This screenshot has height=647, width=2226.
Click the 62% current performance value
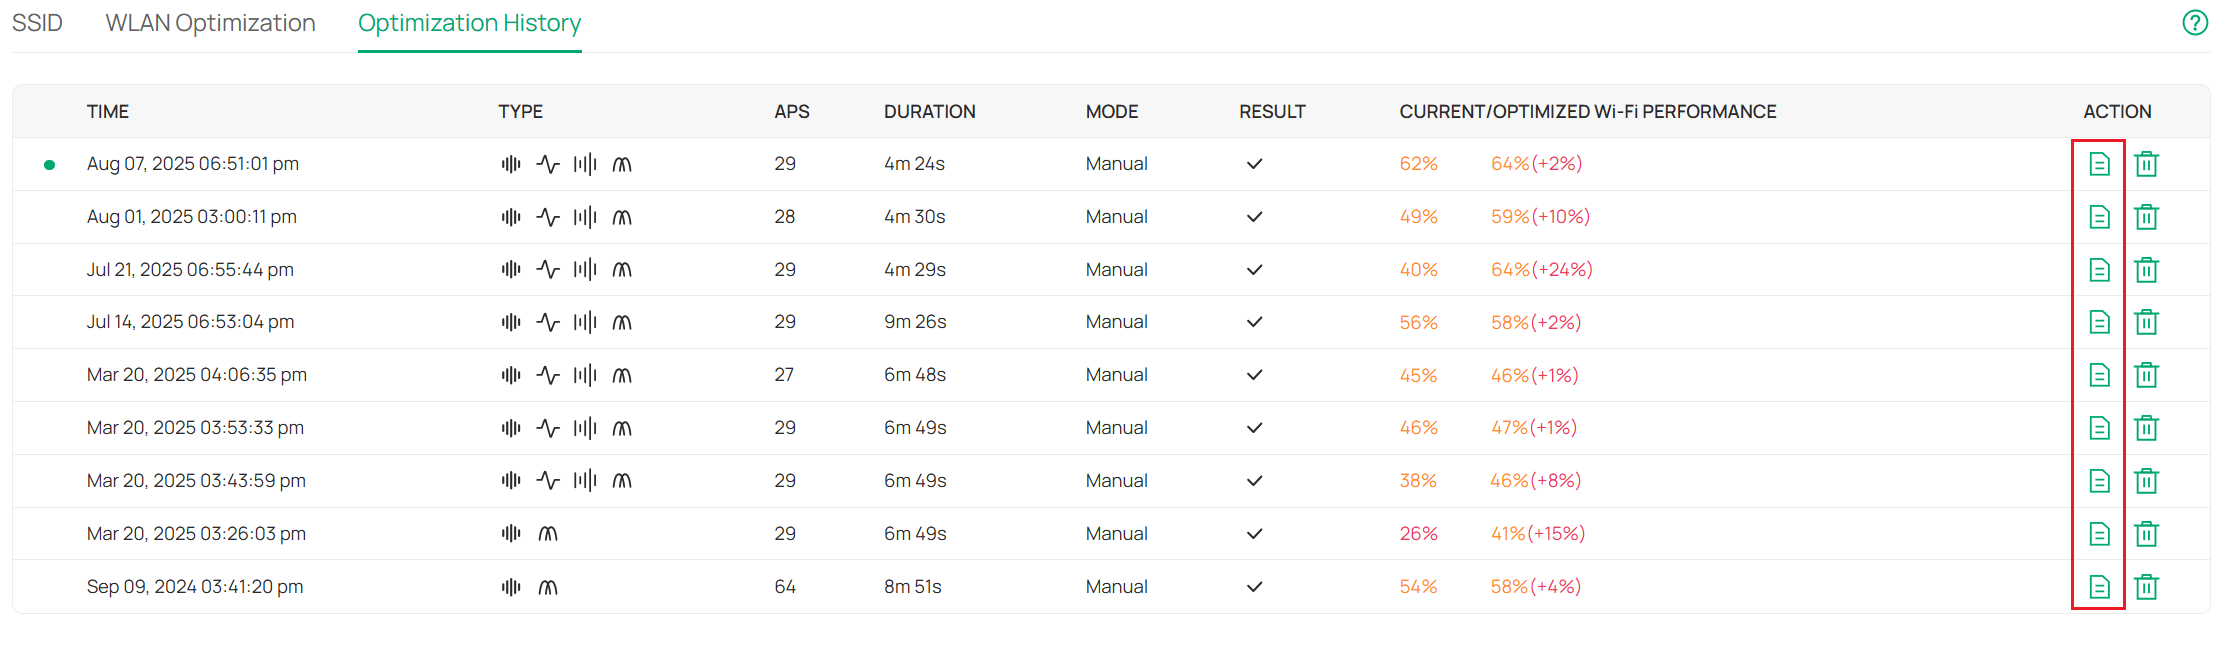click(1418, 163)
